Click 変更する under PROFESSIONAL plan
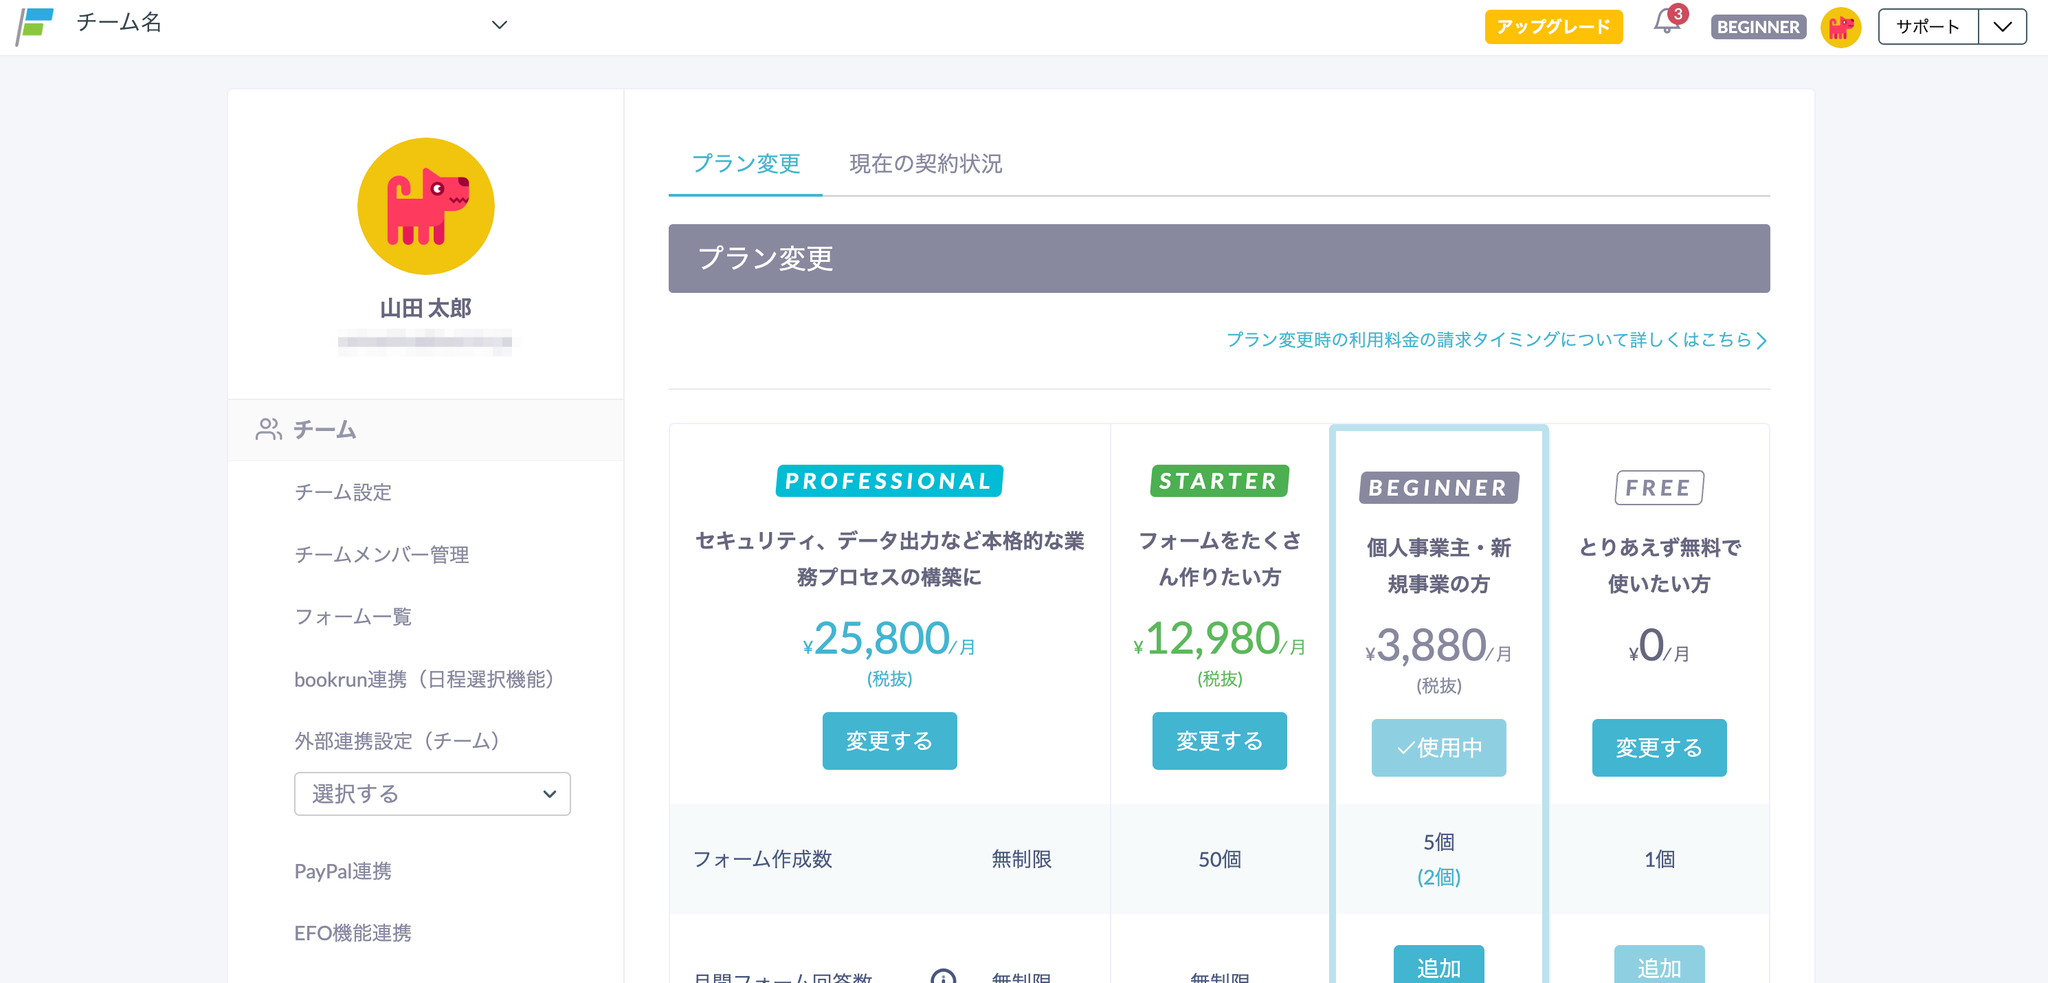Screen dimensions: 2048x983 click(889, 741)
